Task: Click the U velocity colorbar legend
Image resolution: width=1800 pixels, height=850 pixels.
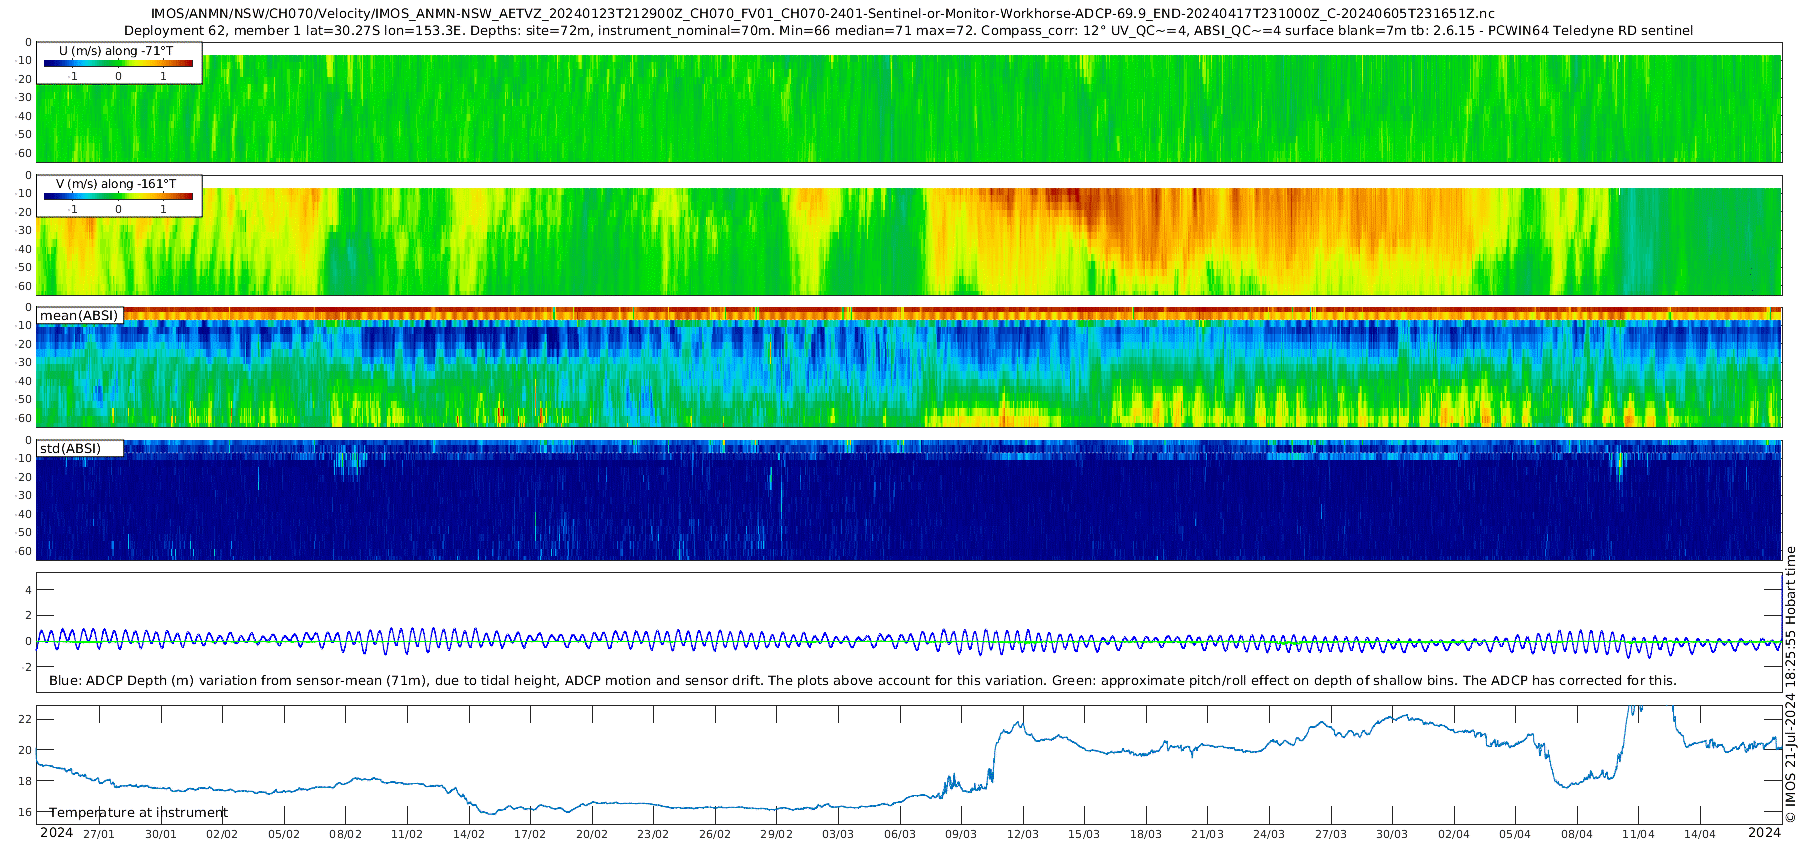Action: pyautogui.click(x=119, y=63)
